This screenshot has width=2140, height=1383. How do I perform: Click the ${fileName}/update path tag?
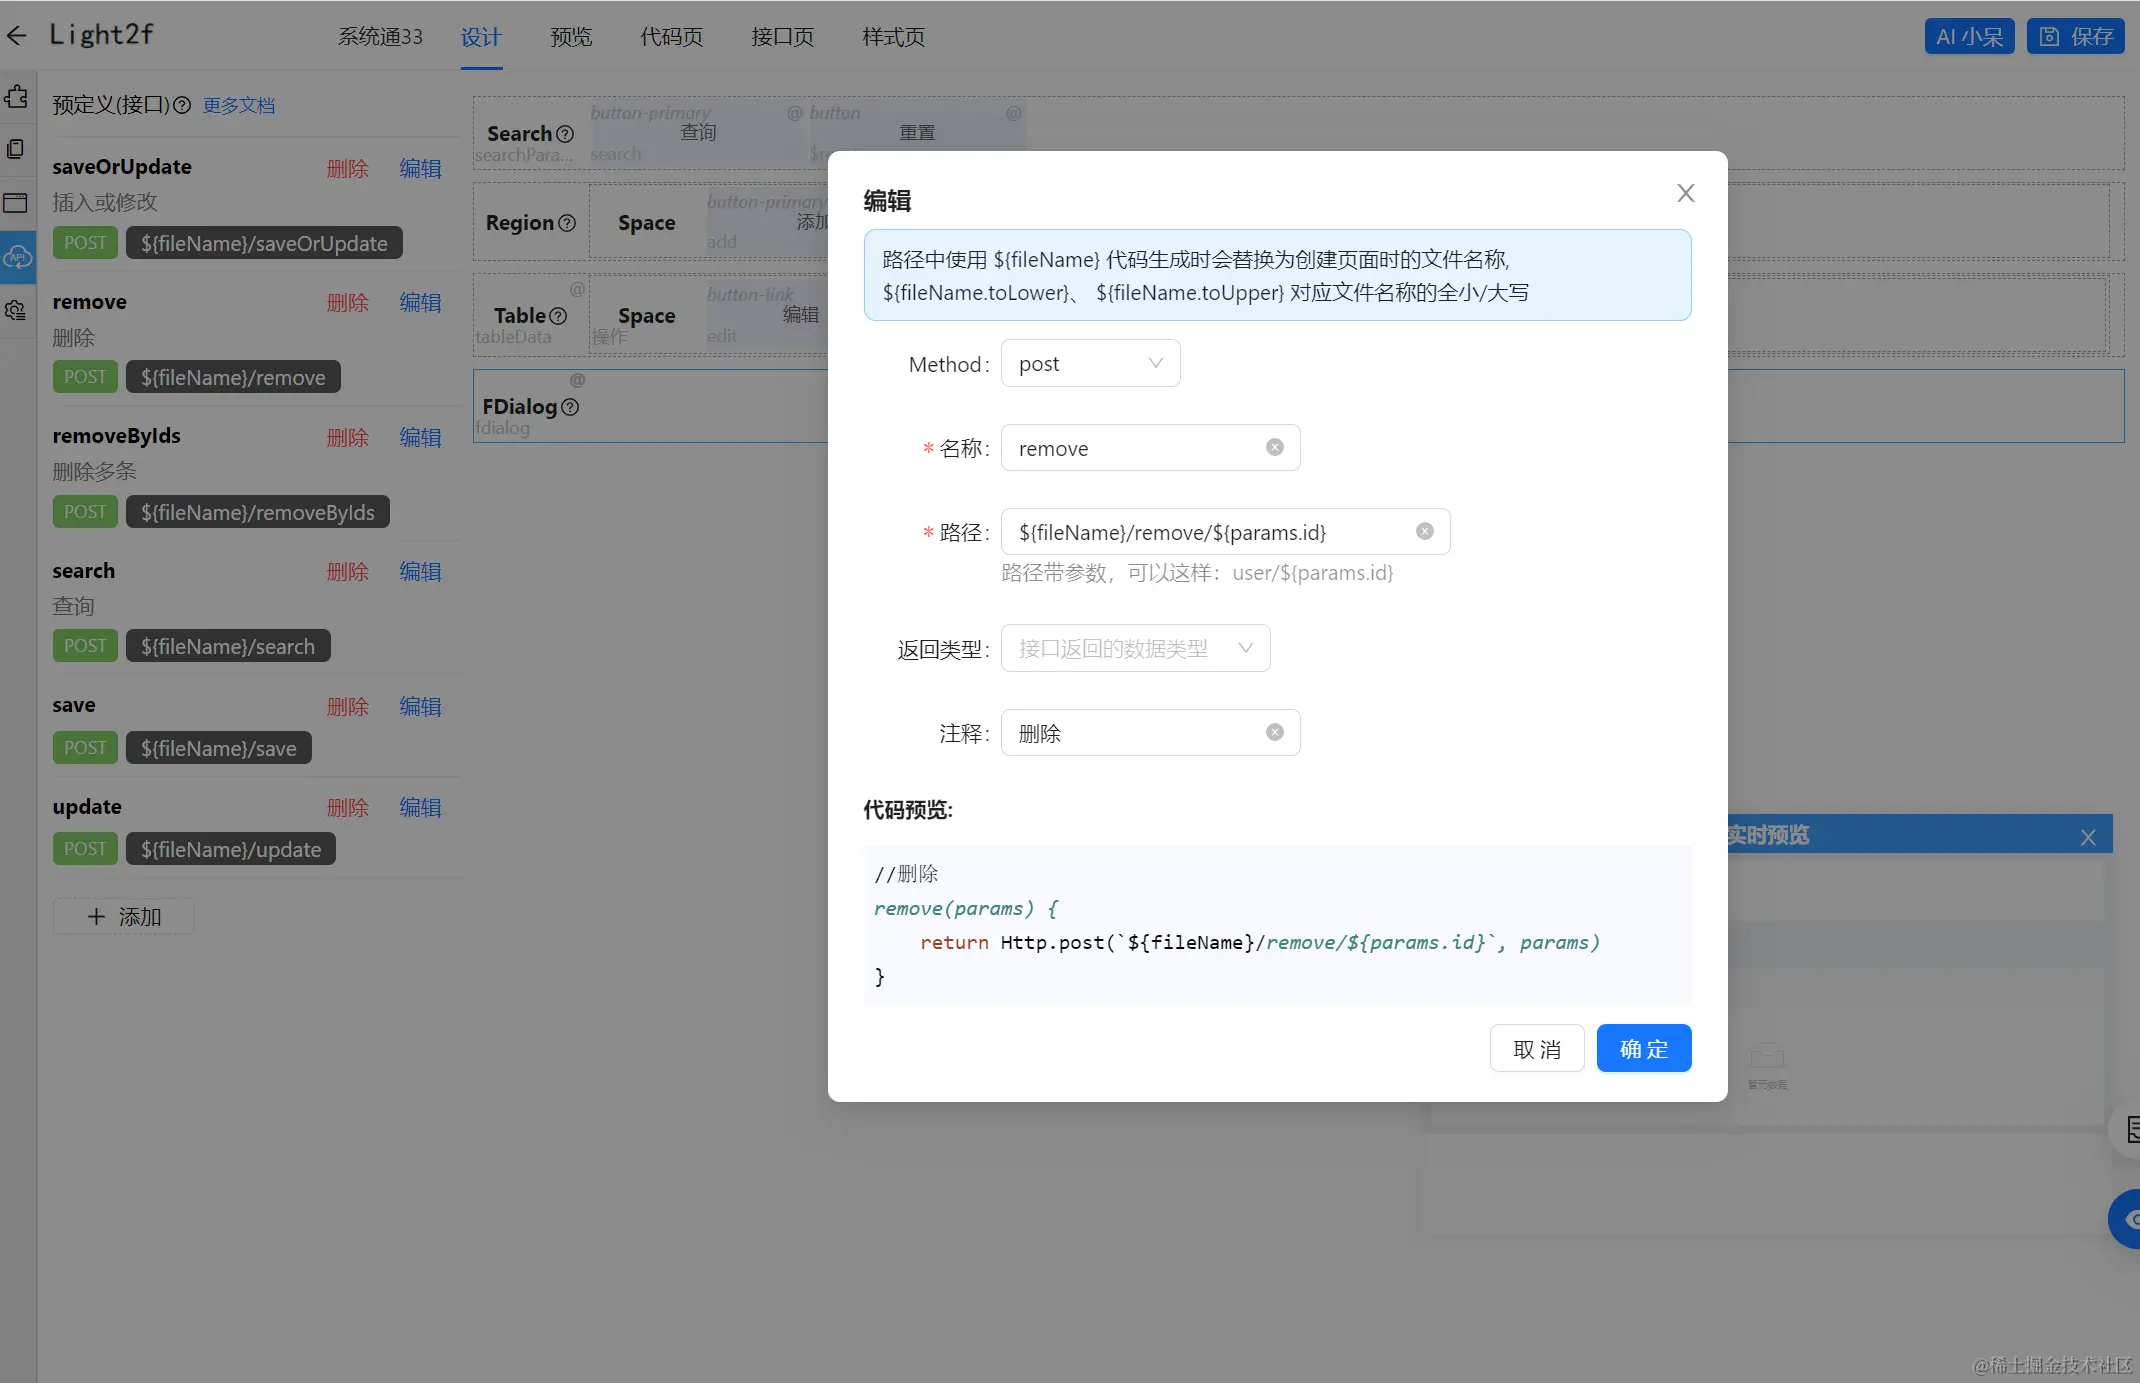[x=231, y=849]
